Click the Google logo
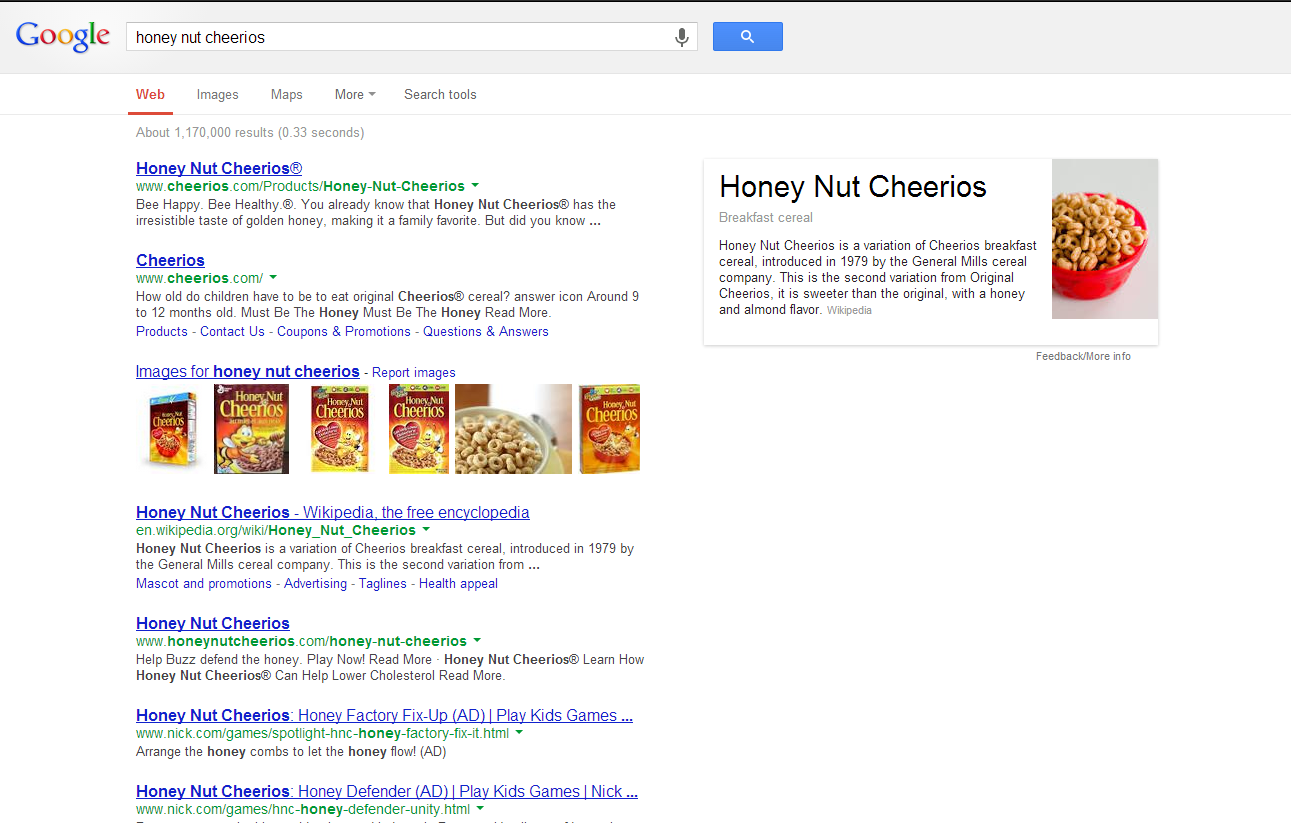The width and height of the screenshot is (1291, 823). click(x=63, y=37)
